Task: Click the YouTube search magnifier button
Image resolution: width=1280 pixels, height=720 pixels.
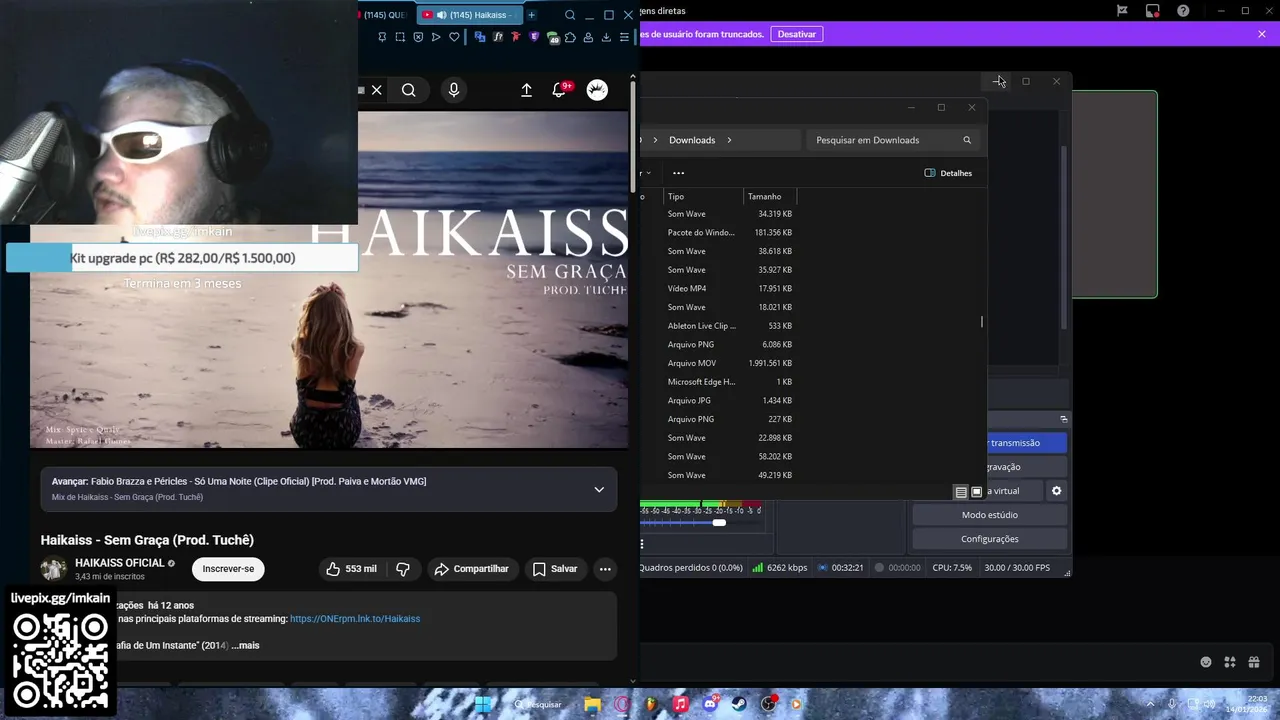Action: (409, 90)
